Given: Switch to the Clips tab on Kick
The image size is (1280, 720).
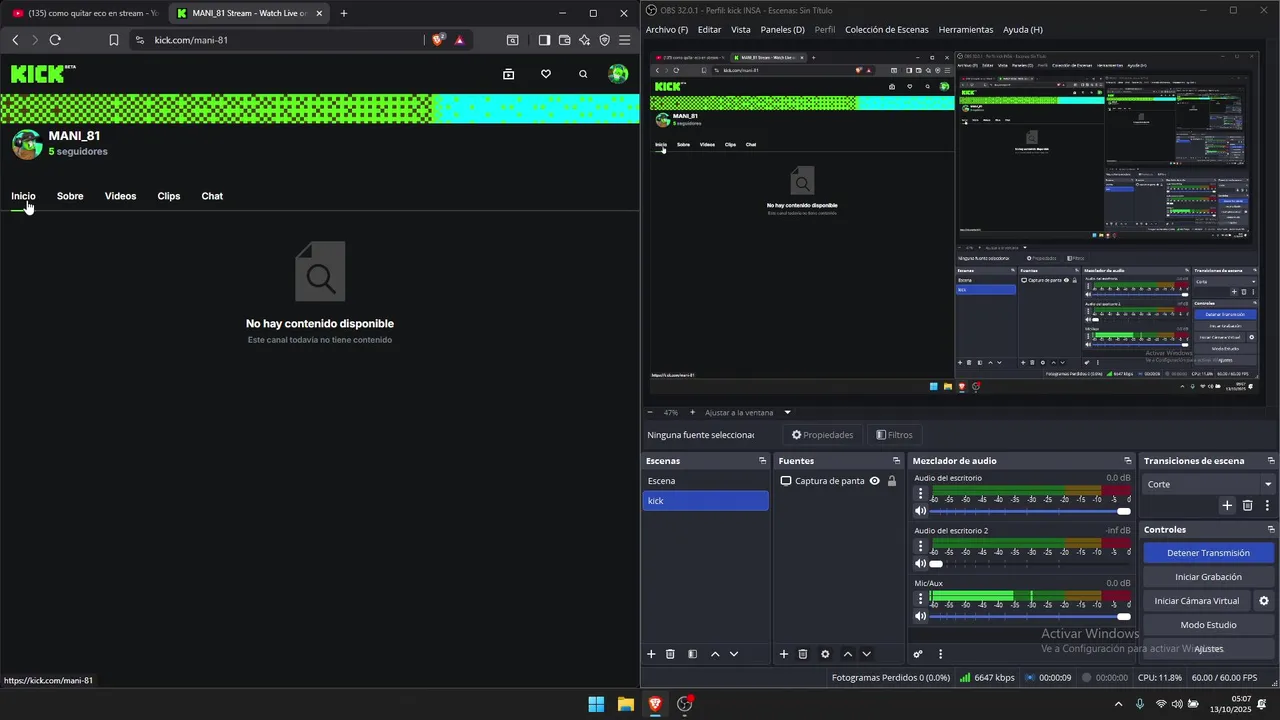Looking at the screenshot, I should pyautogui.click(x=169, y=196).
